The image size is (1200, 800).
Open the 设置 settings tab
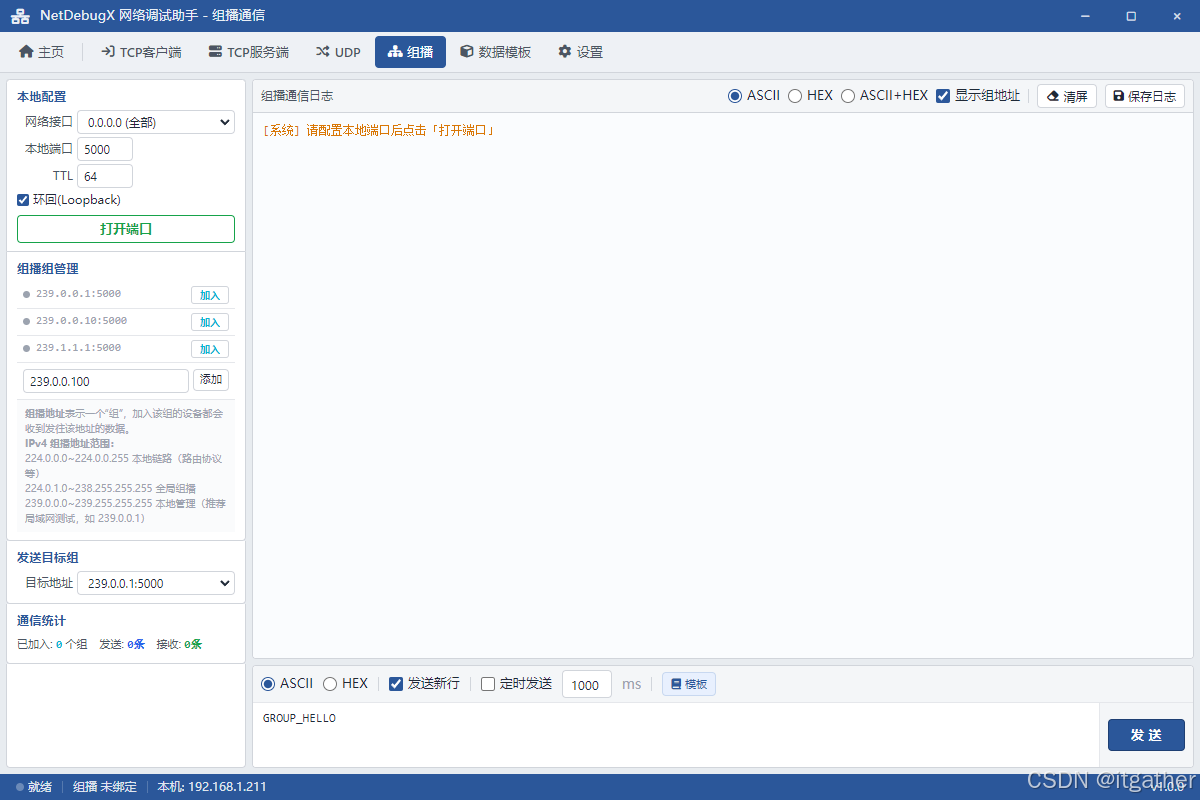(x=580, y=52)
